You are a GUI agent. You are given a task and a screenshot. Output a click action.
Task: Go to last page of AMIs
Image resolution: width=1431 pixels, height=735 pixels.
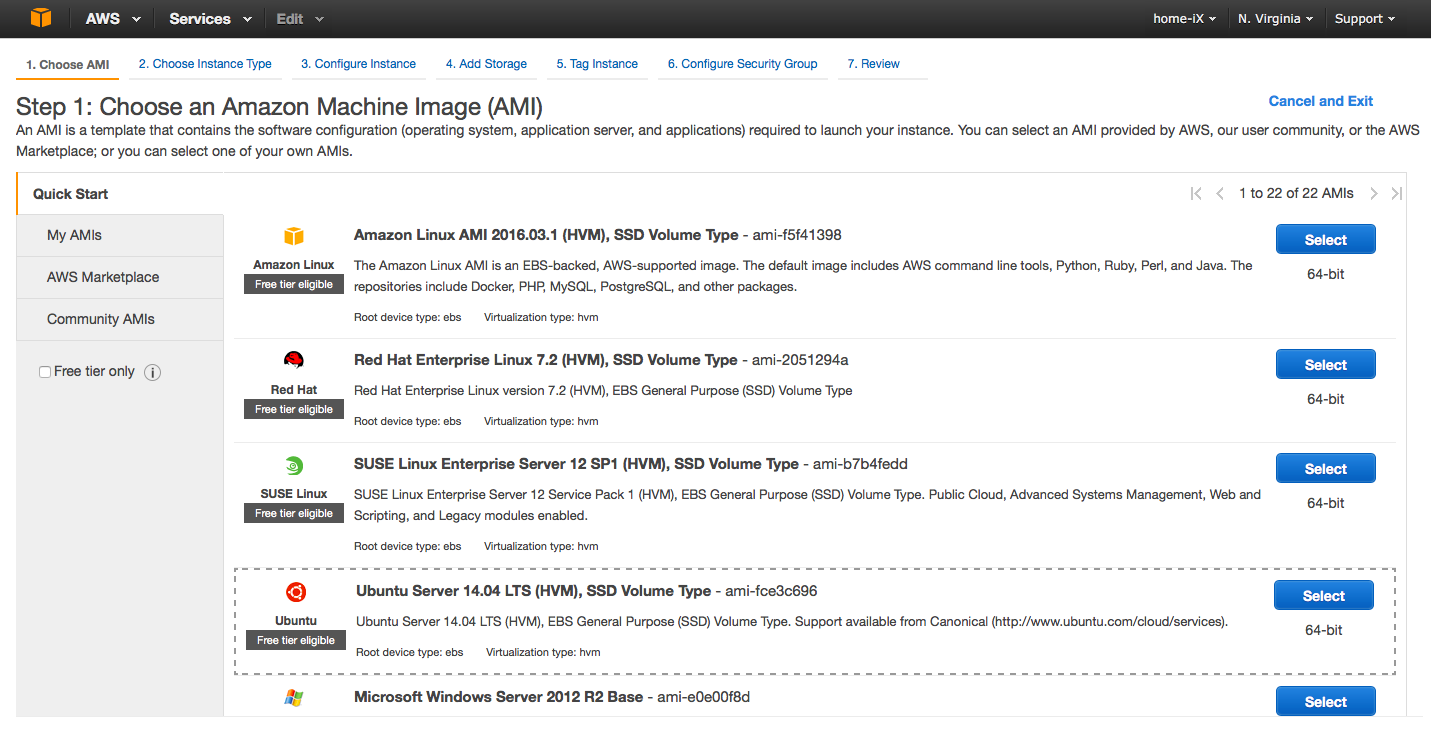(1397, 194)
